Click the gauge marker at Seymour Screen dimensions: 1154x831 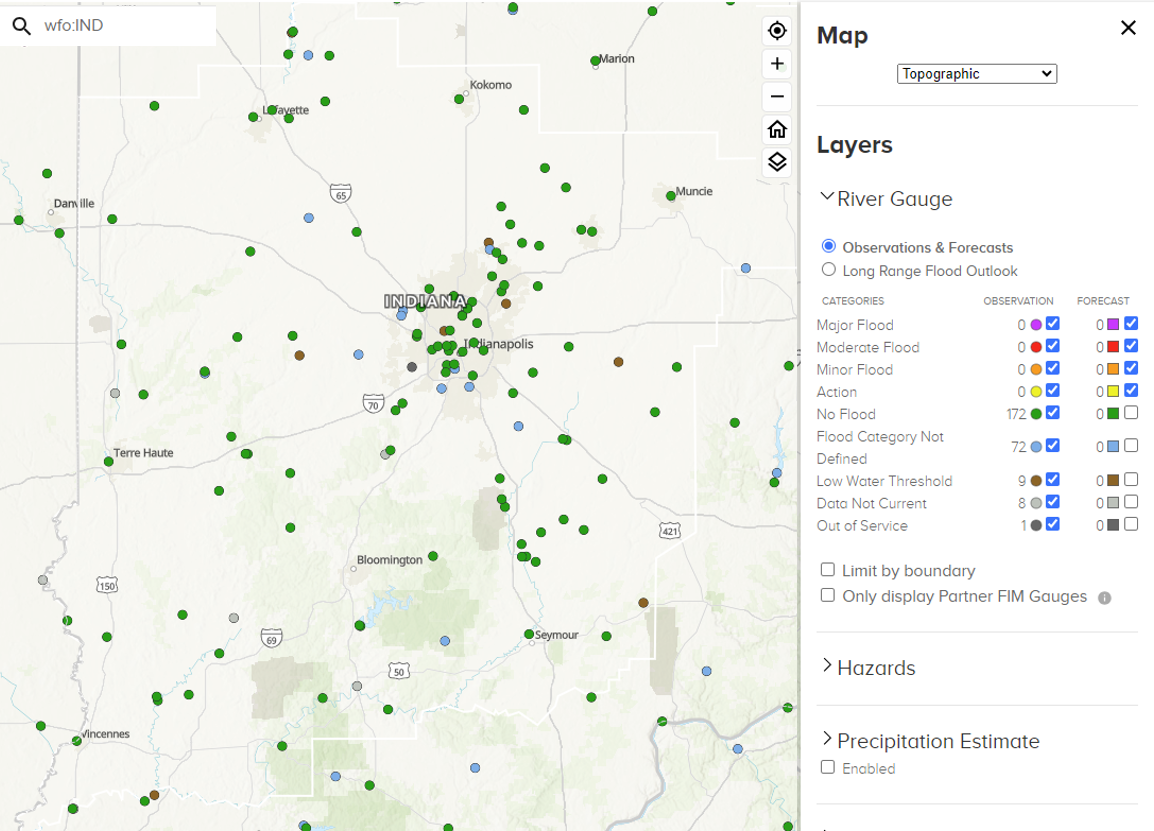529,634
